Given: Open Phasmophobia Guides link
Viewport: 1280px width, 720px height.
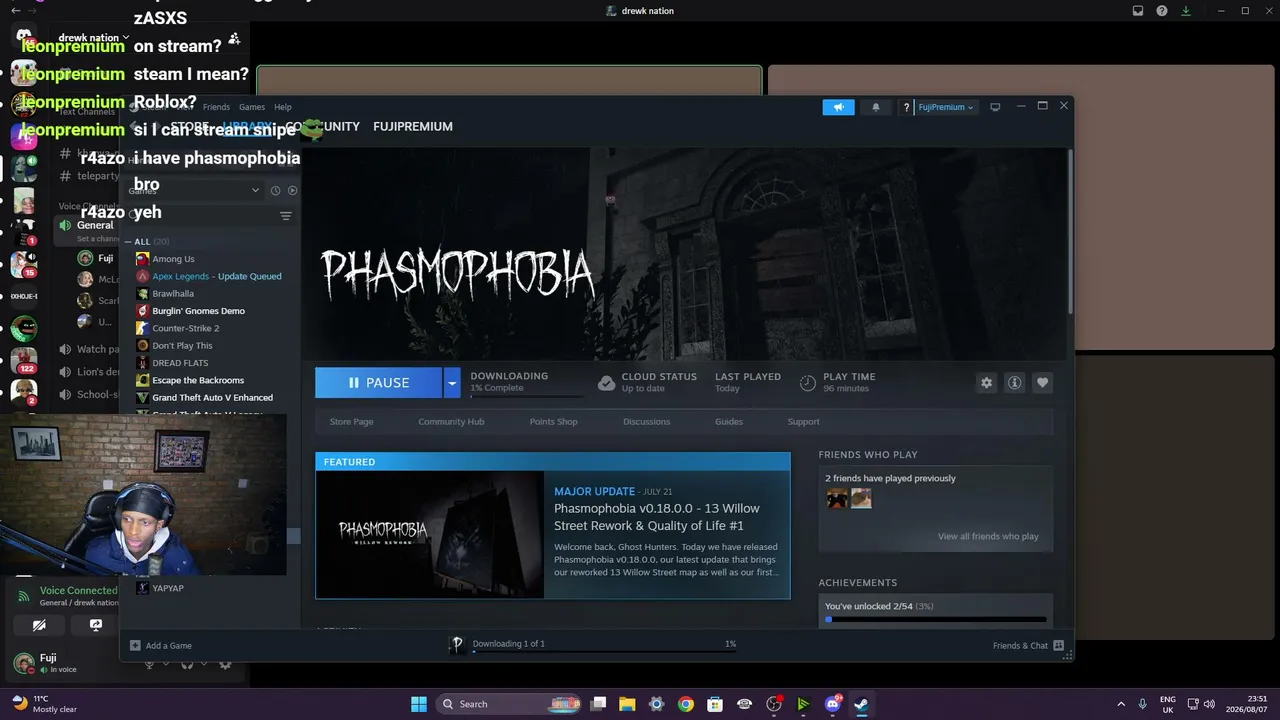Looking at the screenshot, I should pyautogui.click(x=729, y=422).
